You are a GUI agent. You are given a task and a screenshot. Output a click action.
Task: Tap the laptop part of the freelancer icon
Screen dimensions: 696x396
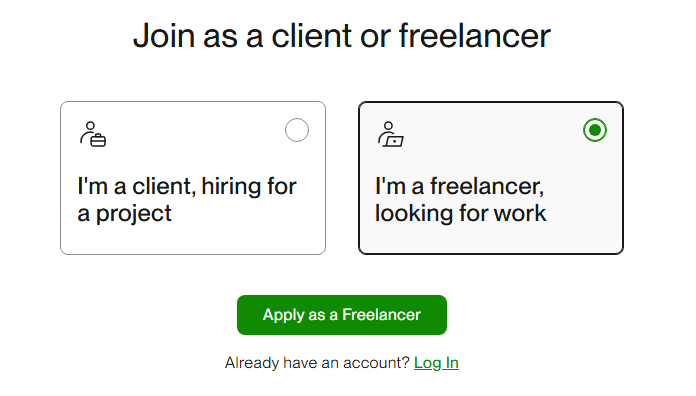(x=394, y=141)
